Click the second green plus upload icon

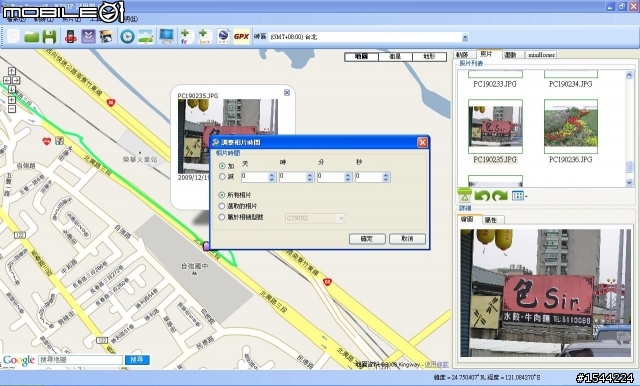pyautogui.click(x=205, y=37)
